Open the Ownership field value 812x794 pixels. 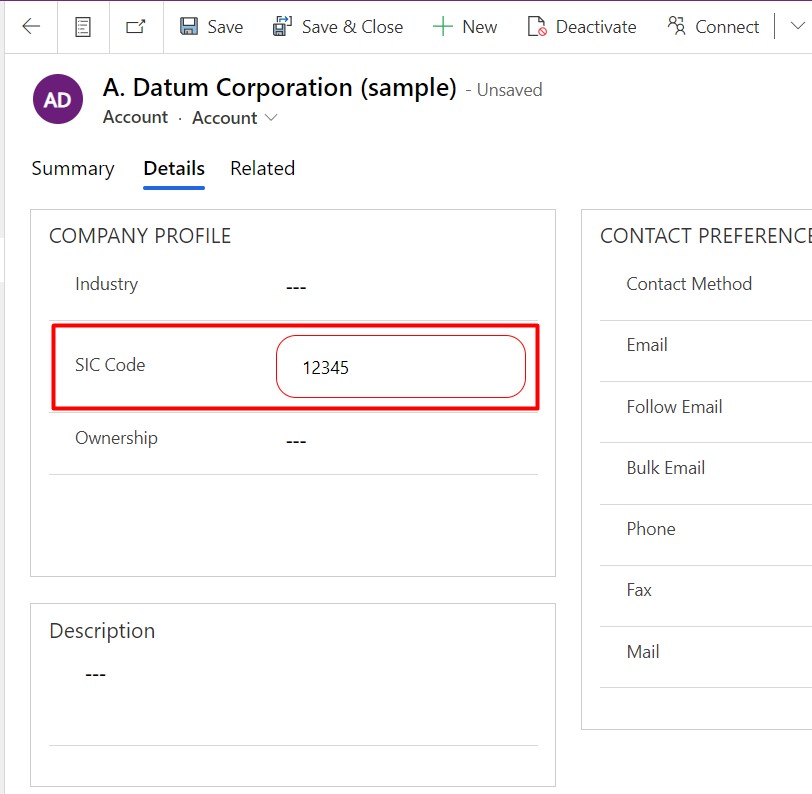[x=296, y=441]
